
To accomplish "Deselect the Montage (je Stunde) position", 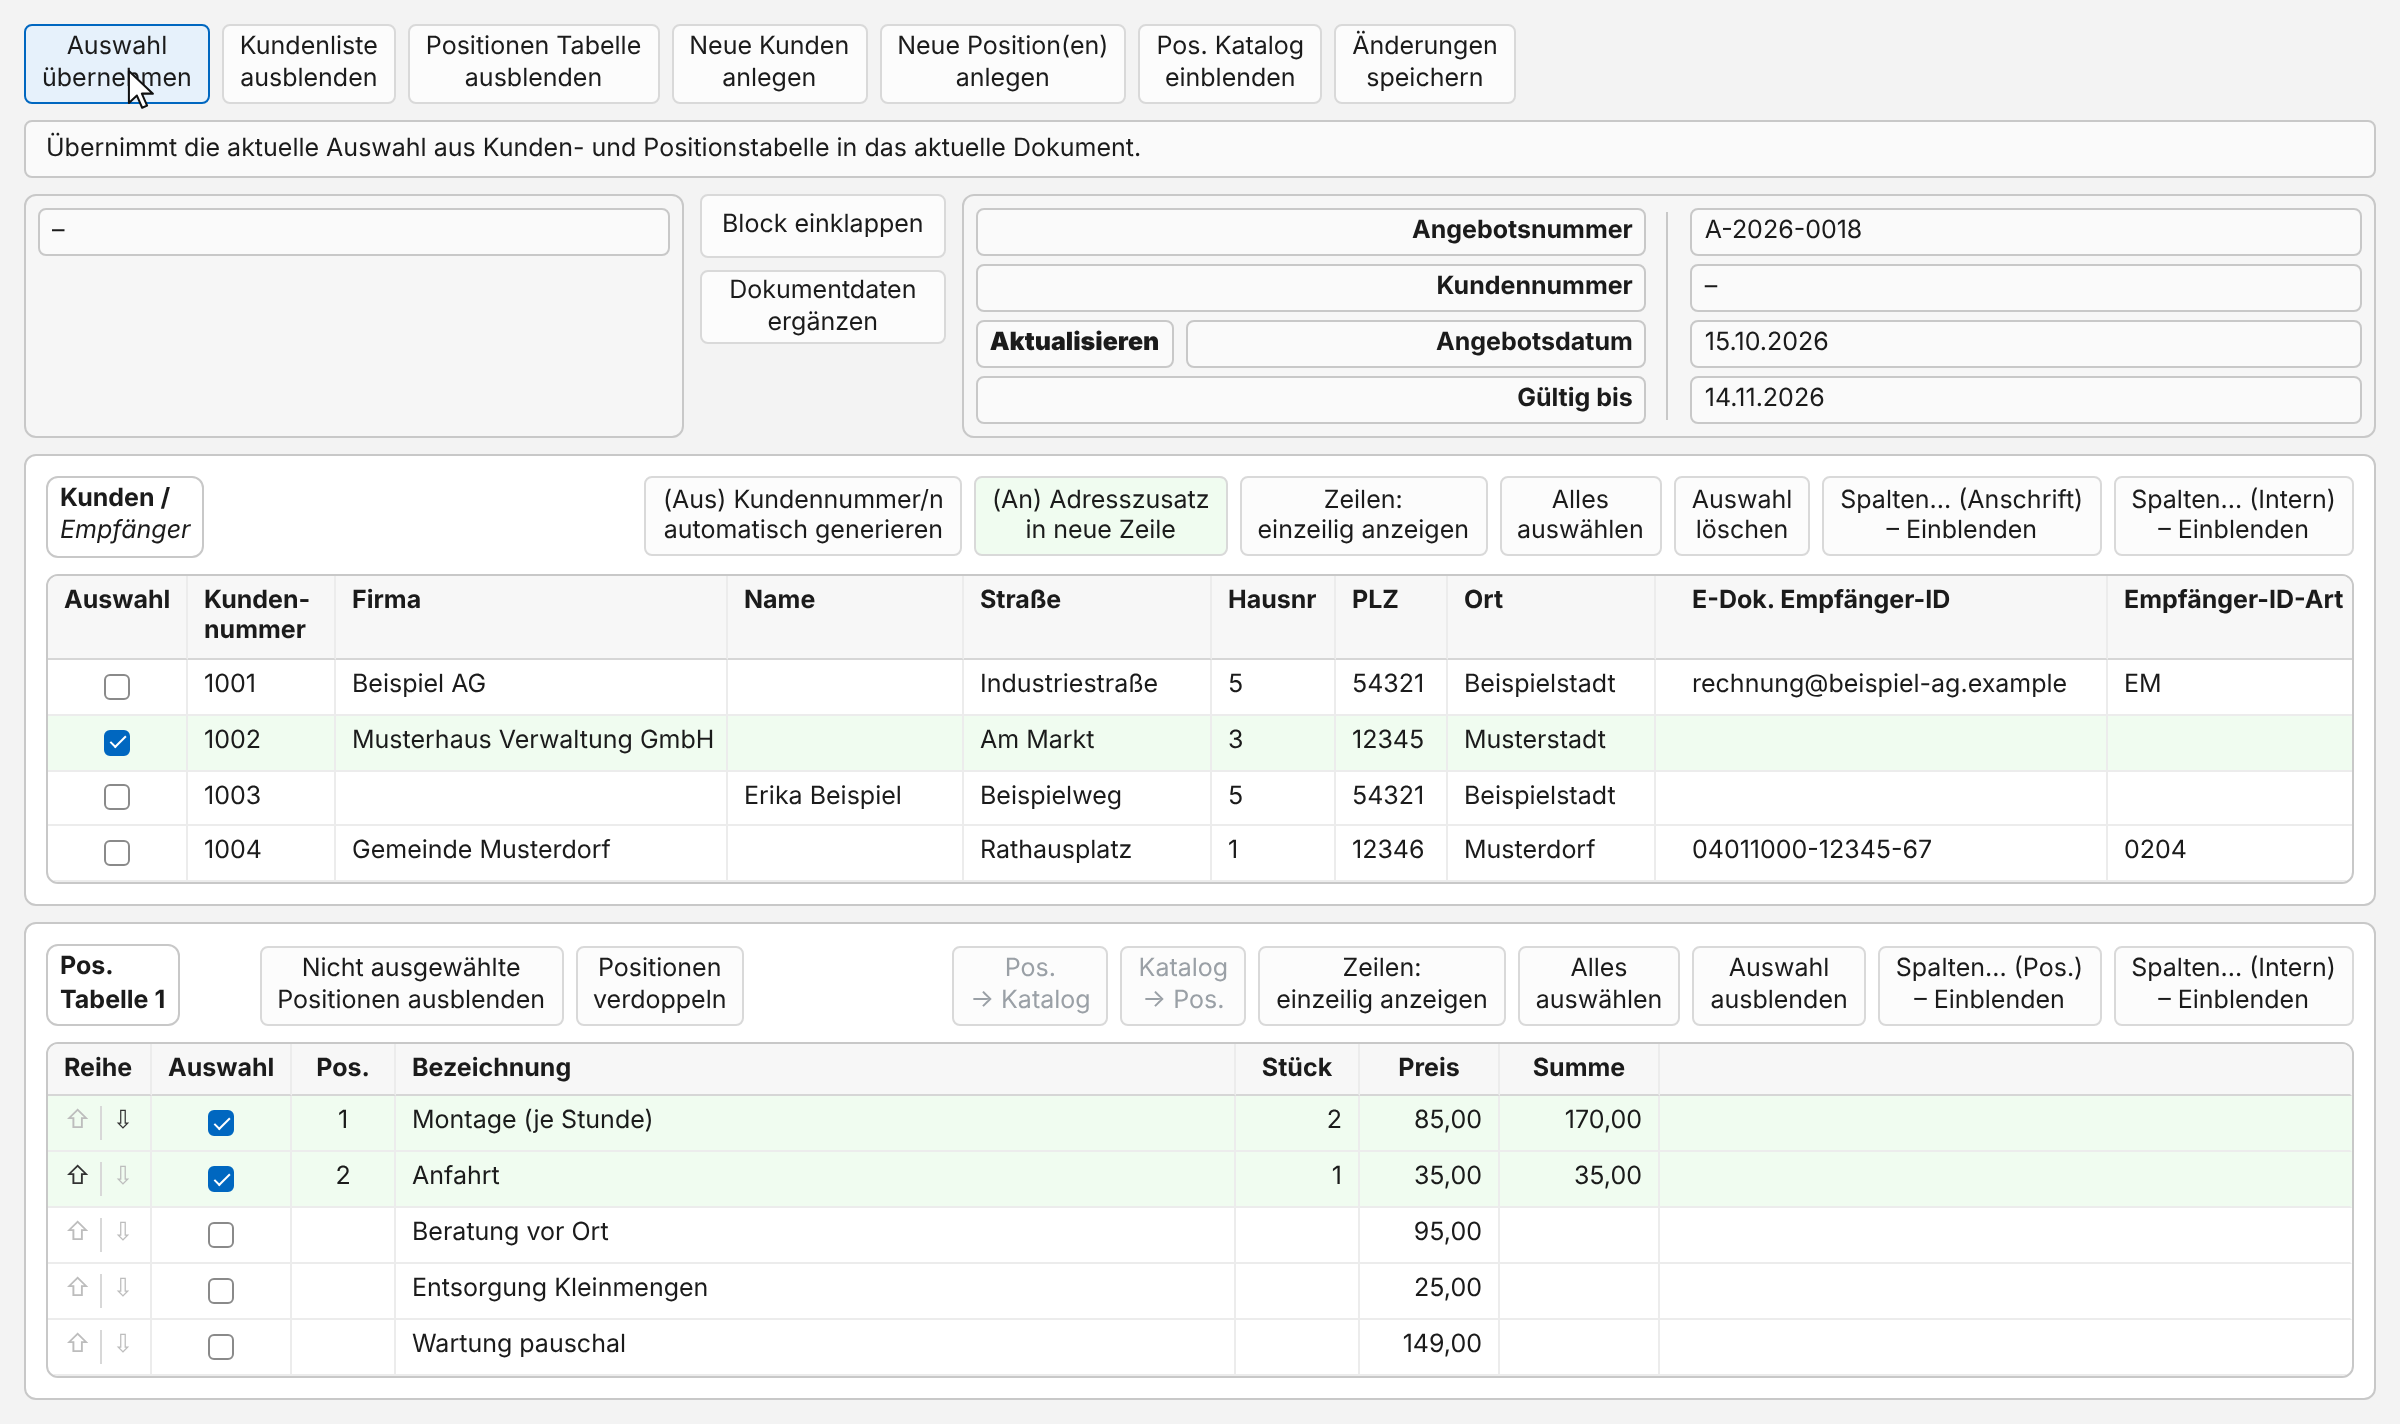I will pos(221,1123).
